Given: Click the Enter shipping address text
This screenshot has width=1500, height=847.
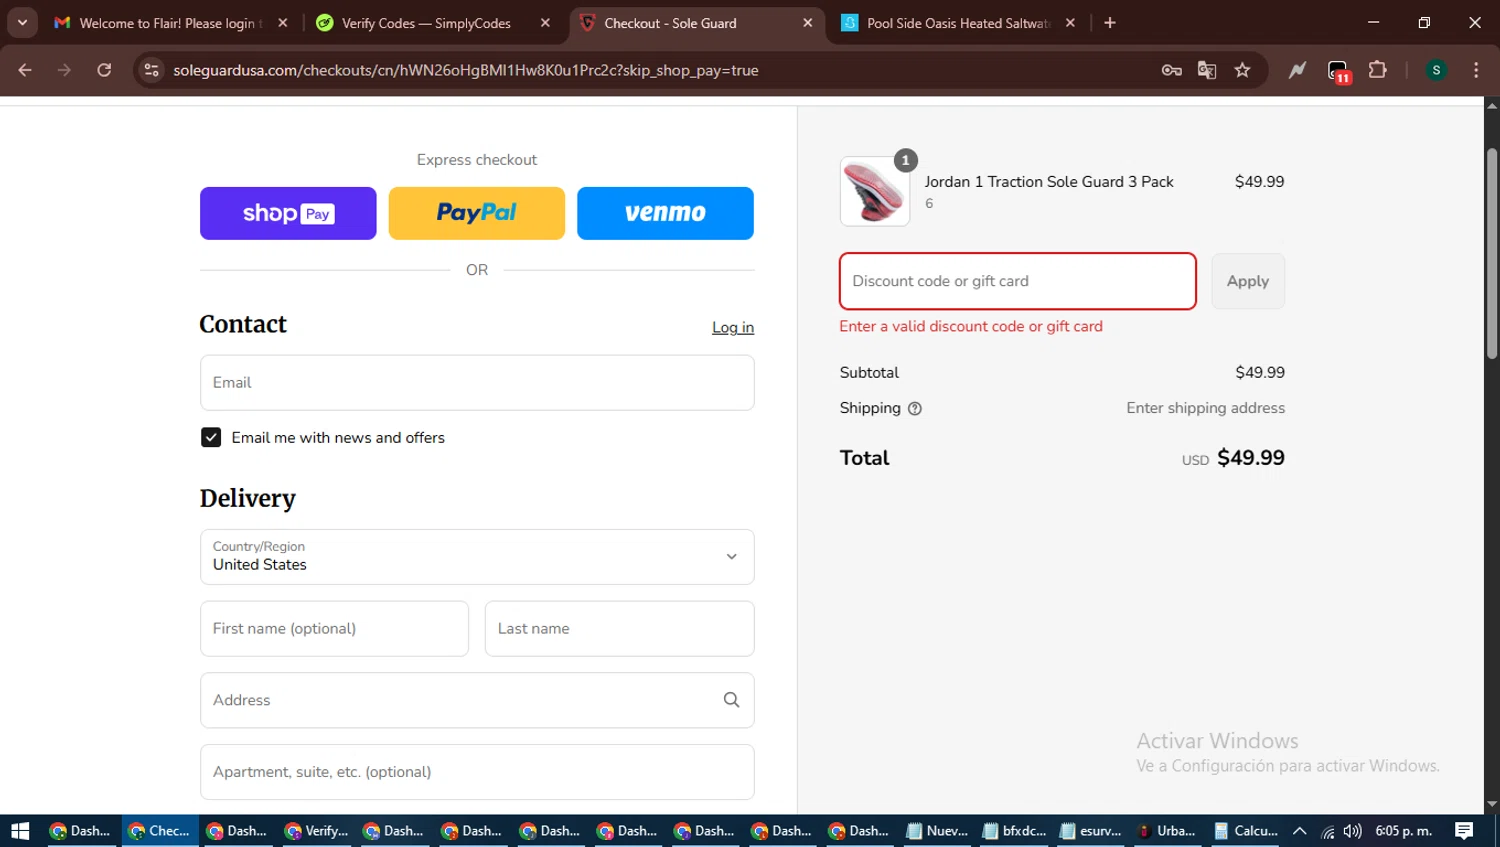Looking at the screenshot, I should coord(1205,408).
